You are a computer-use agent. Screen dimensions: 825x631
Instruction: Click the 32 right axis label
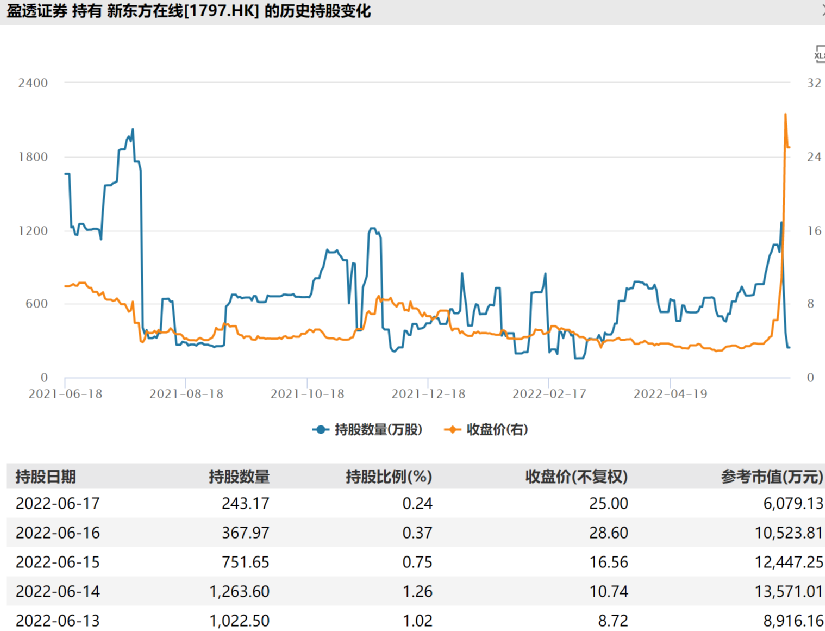click(814, 83)
